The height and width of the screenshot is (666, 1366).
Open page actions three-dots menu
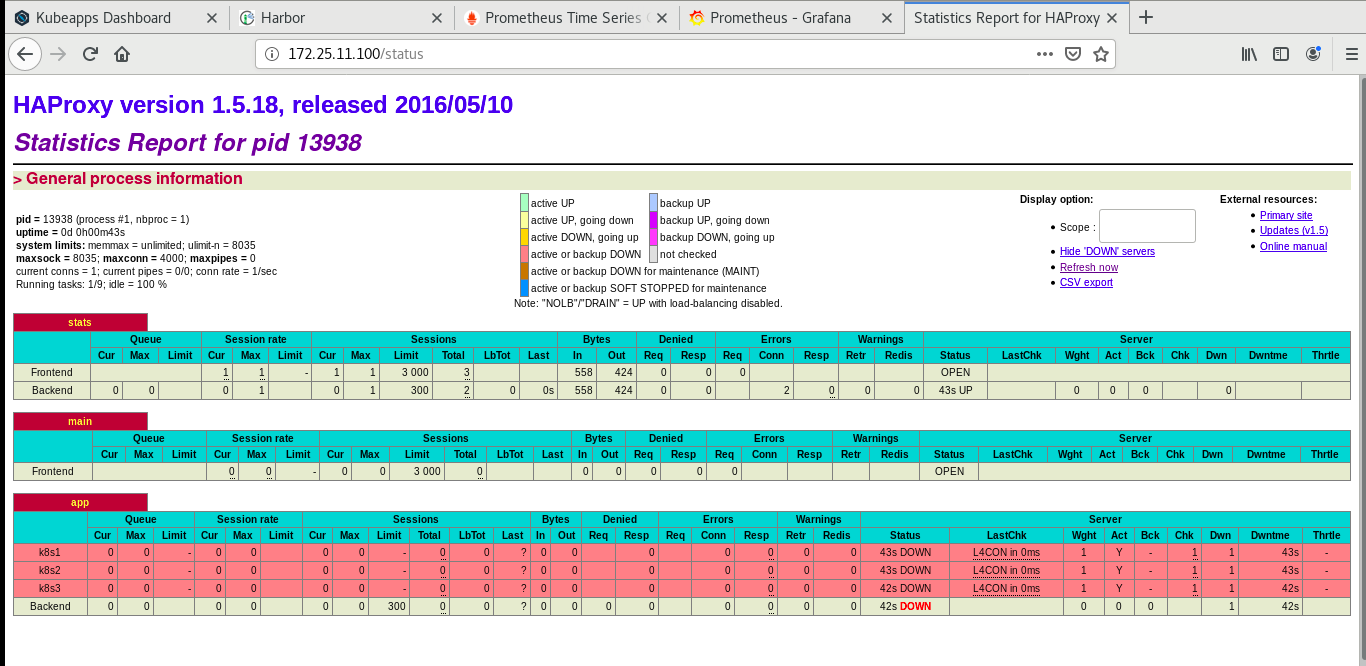[1044, 54]
